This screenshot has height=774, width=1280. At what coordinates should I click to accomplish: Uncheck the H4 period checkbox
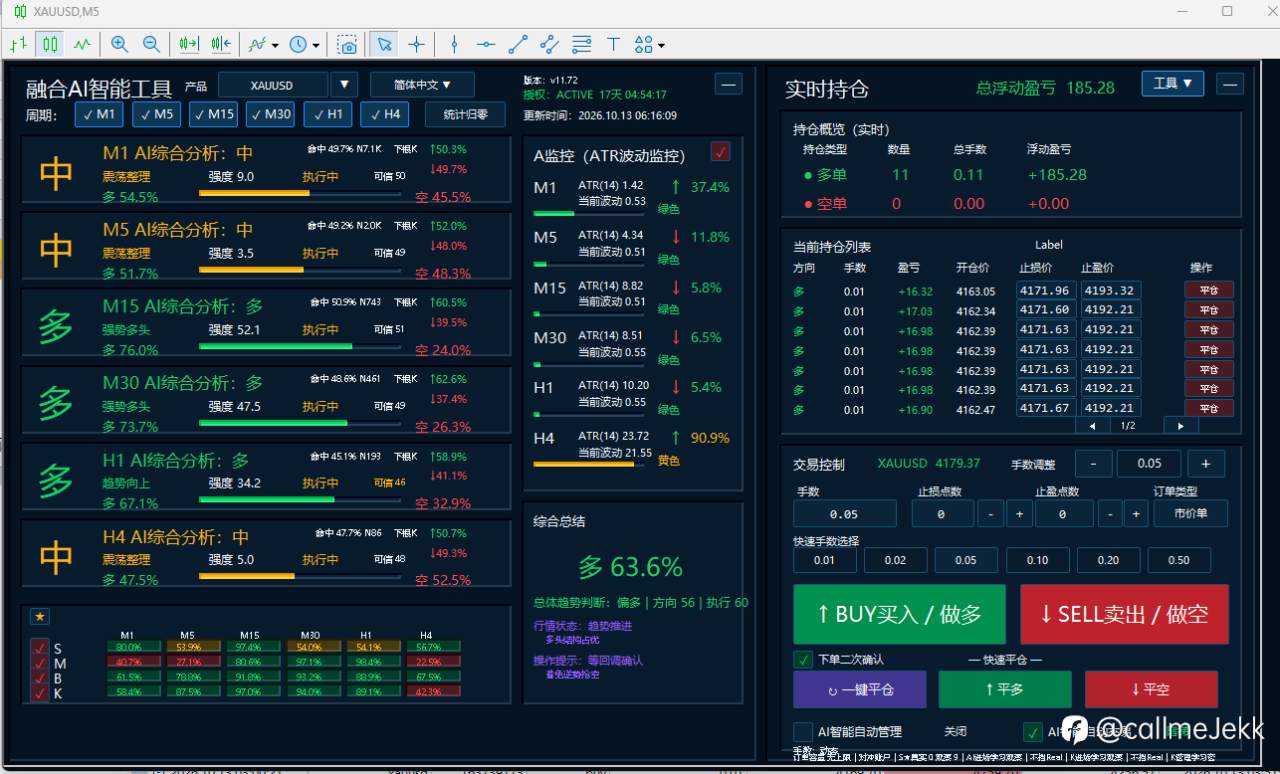click(x=384, y=114)
